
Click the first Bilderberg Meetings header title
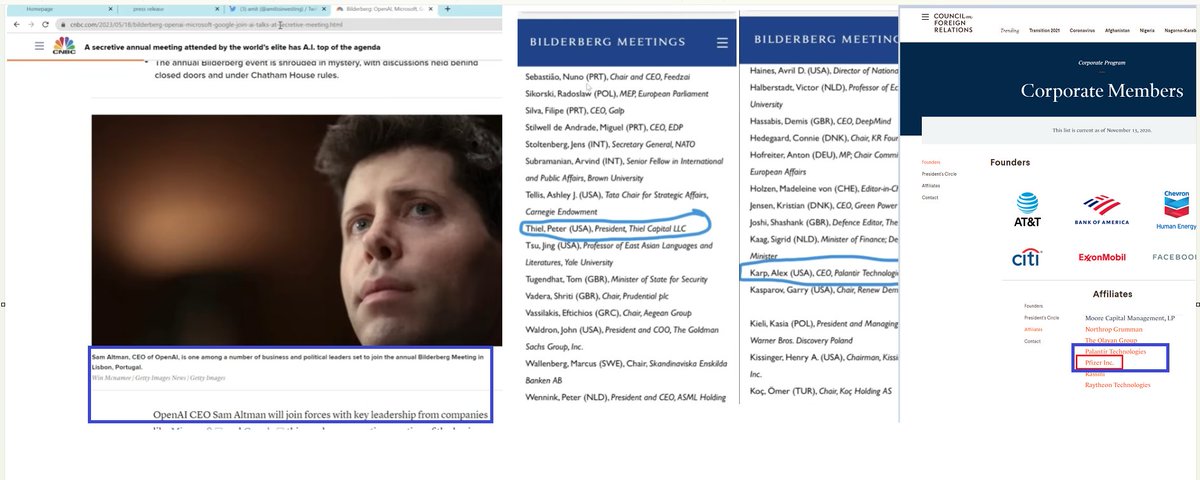click(606, 42)
